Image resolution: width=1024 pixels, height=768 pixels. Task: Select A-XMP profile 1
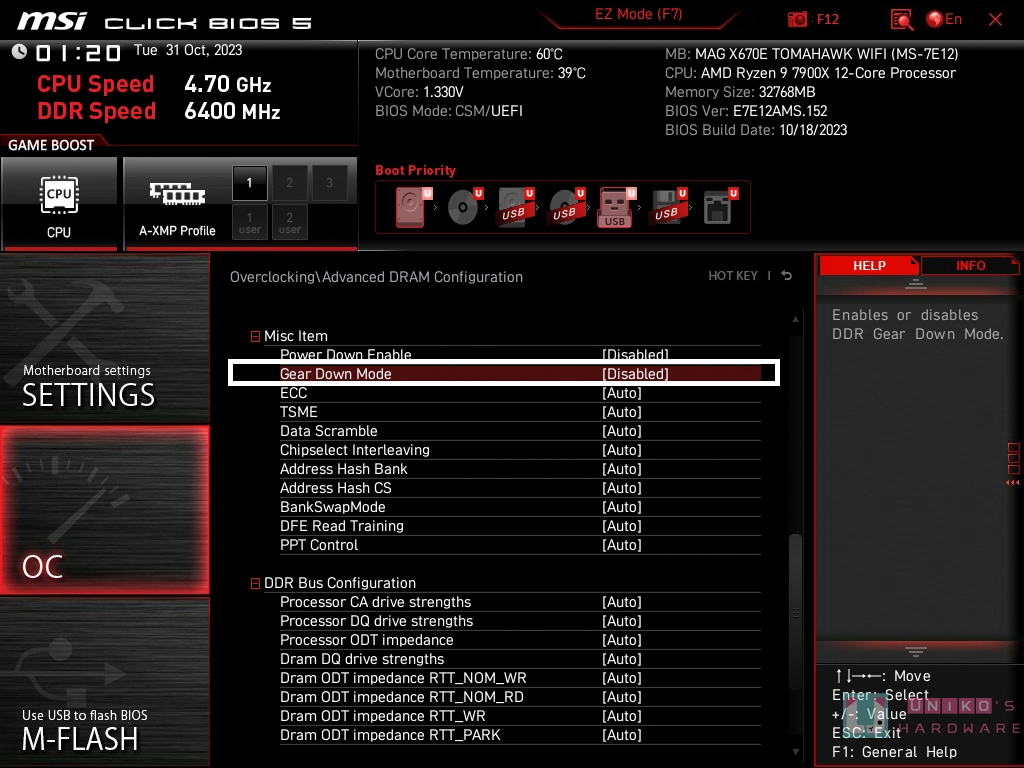pos(249,183)
